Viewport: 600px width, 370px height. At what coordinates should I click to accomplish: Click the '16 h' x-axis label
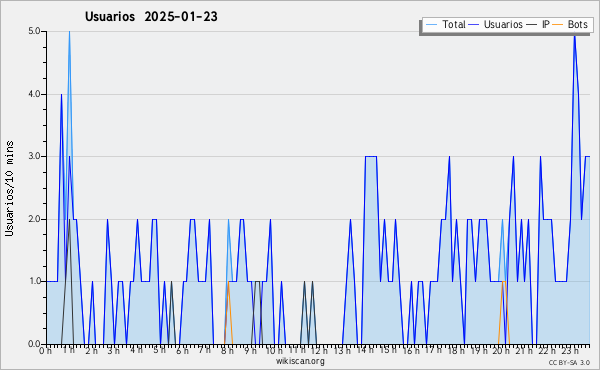(x=411, y=351)
